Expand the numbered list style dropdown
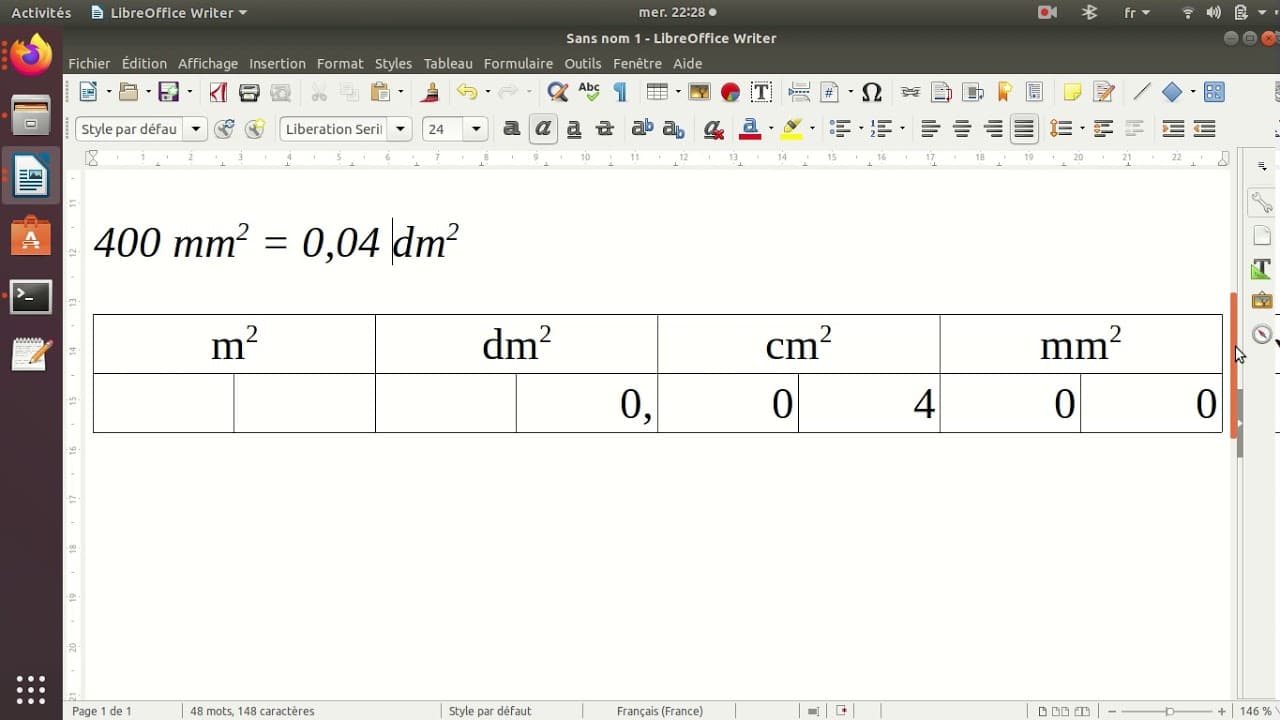The image size is (1280, 720). click(x=901, y=129)
